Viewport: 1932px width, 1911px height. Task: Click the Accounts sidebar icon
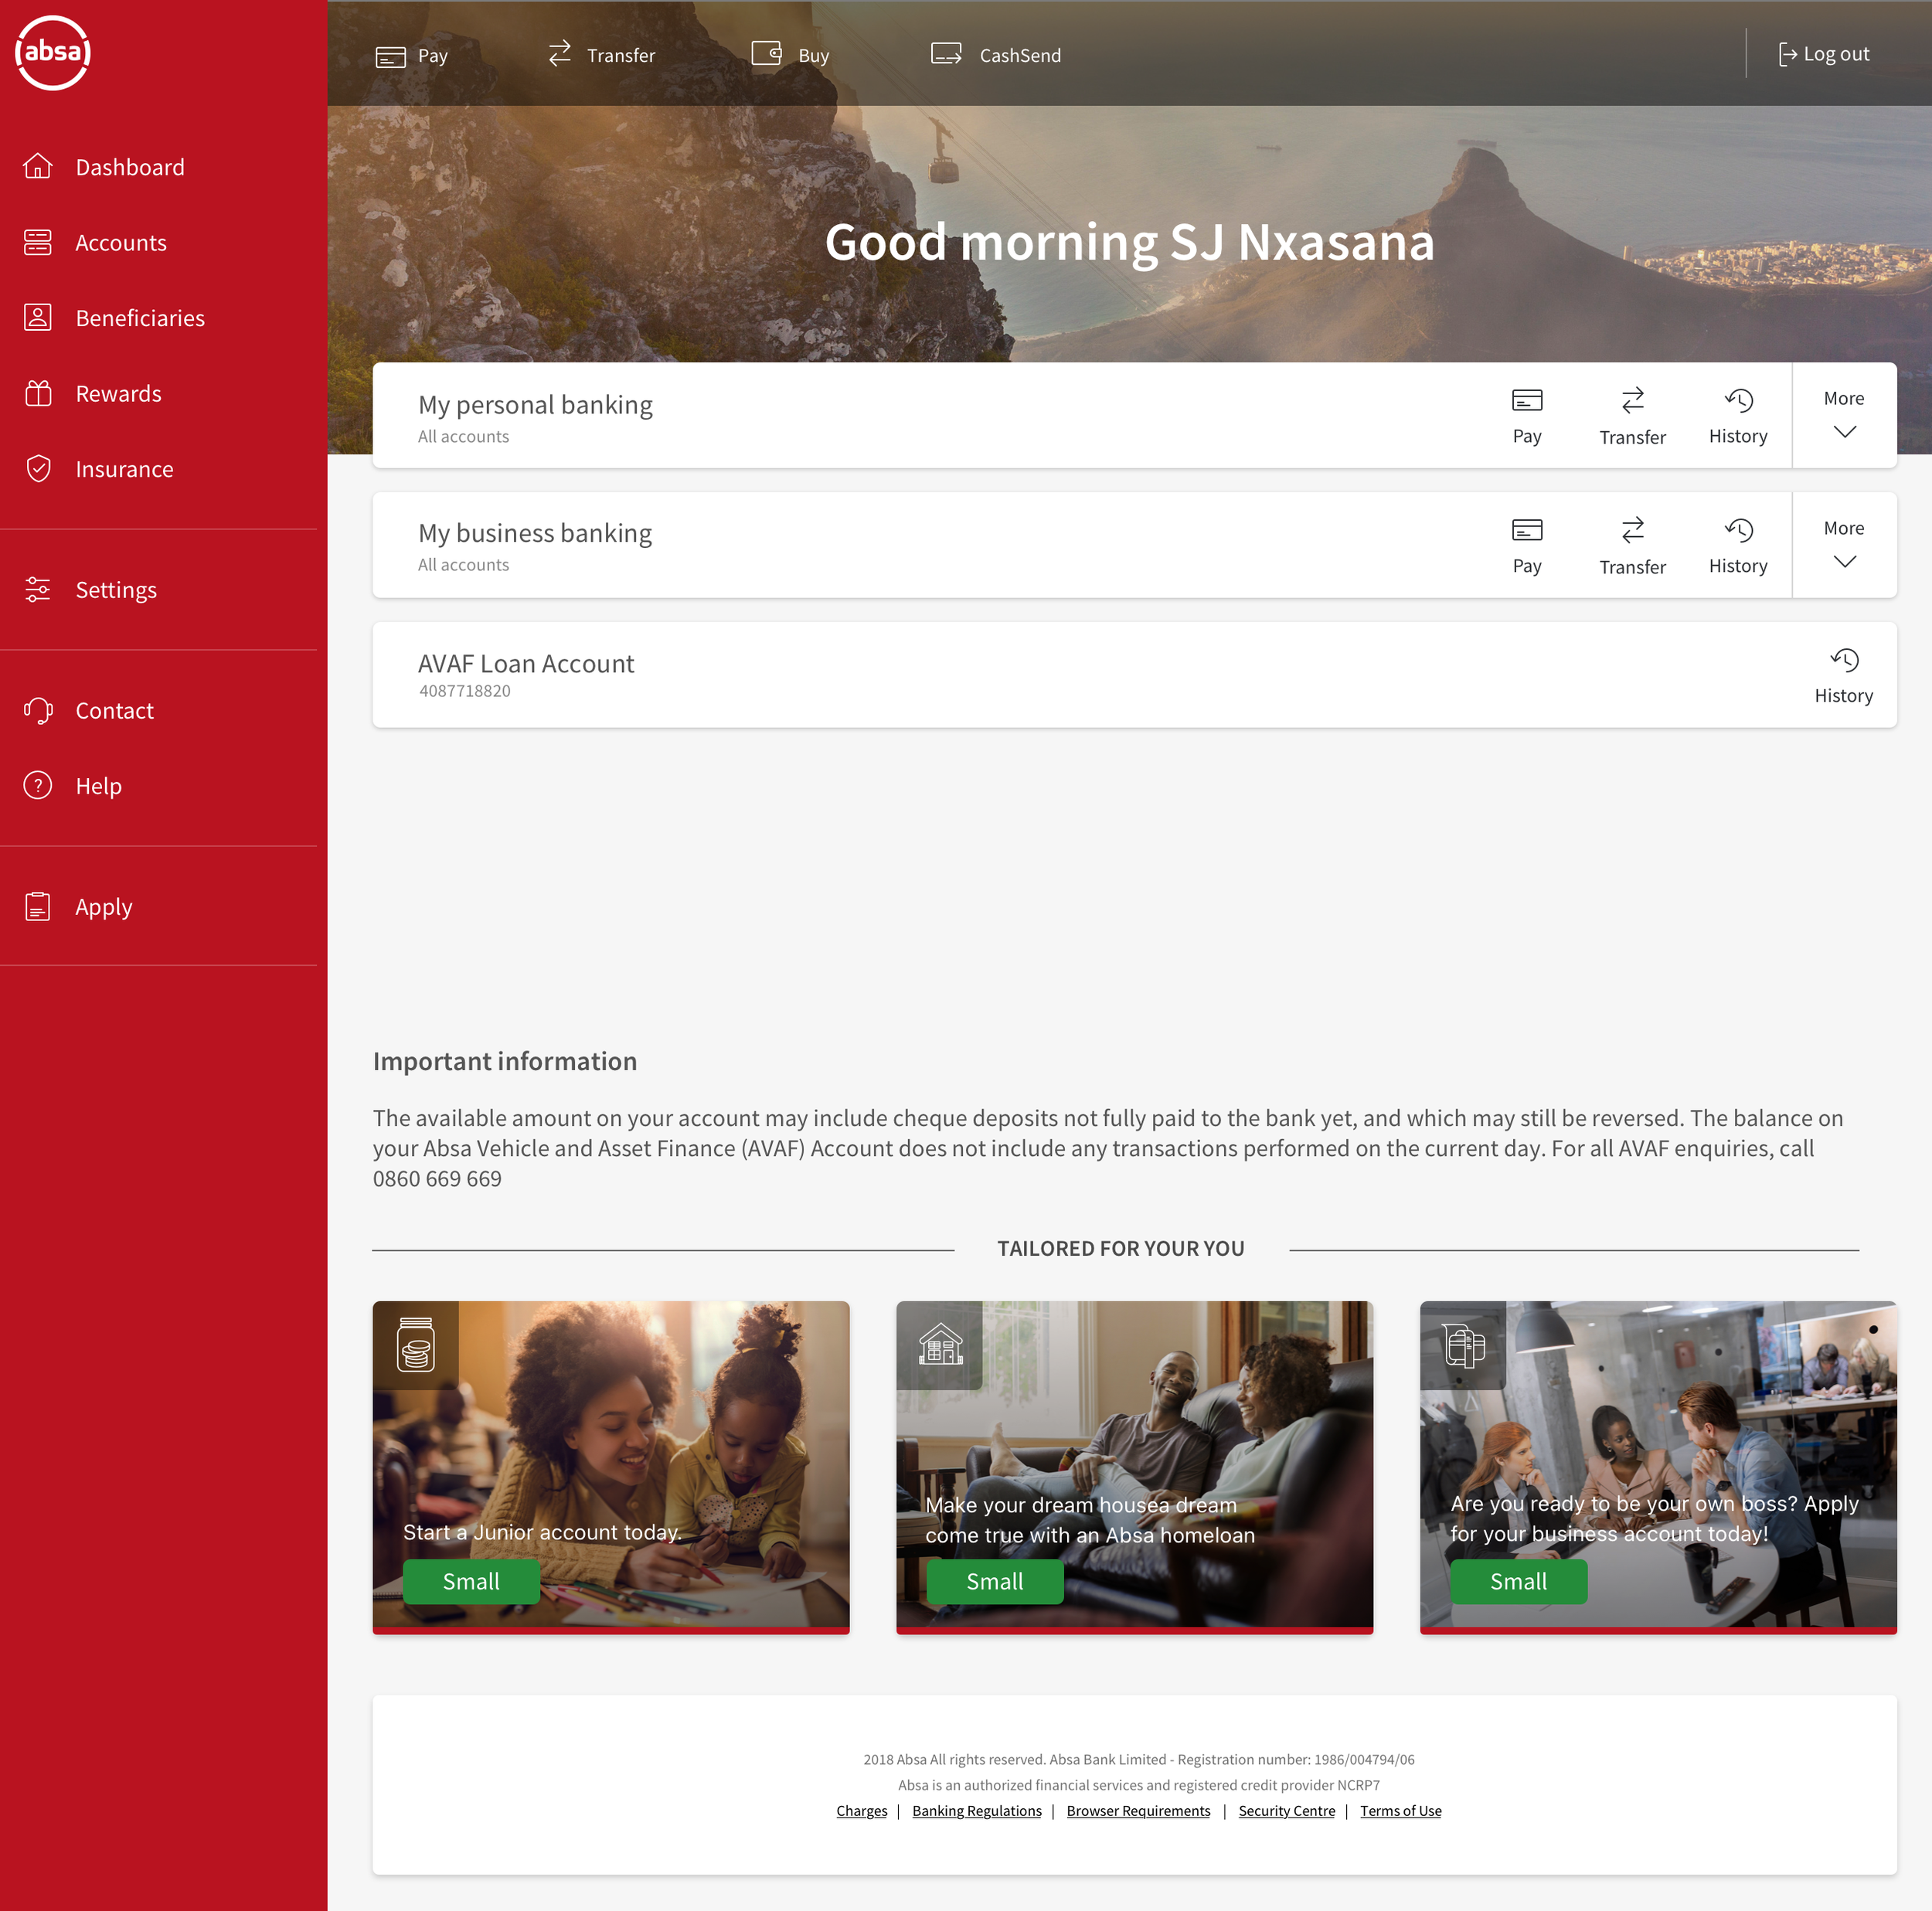coord(38,242)
